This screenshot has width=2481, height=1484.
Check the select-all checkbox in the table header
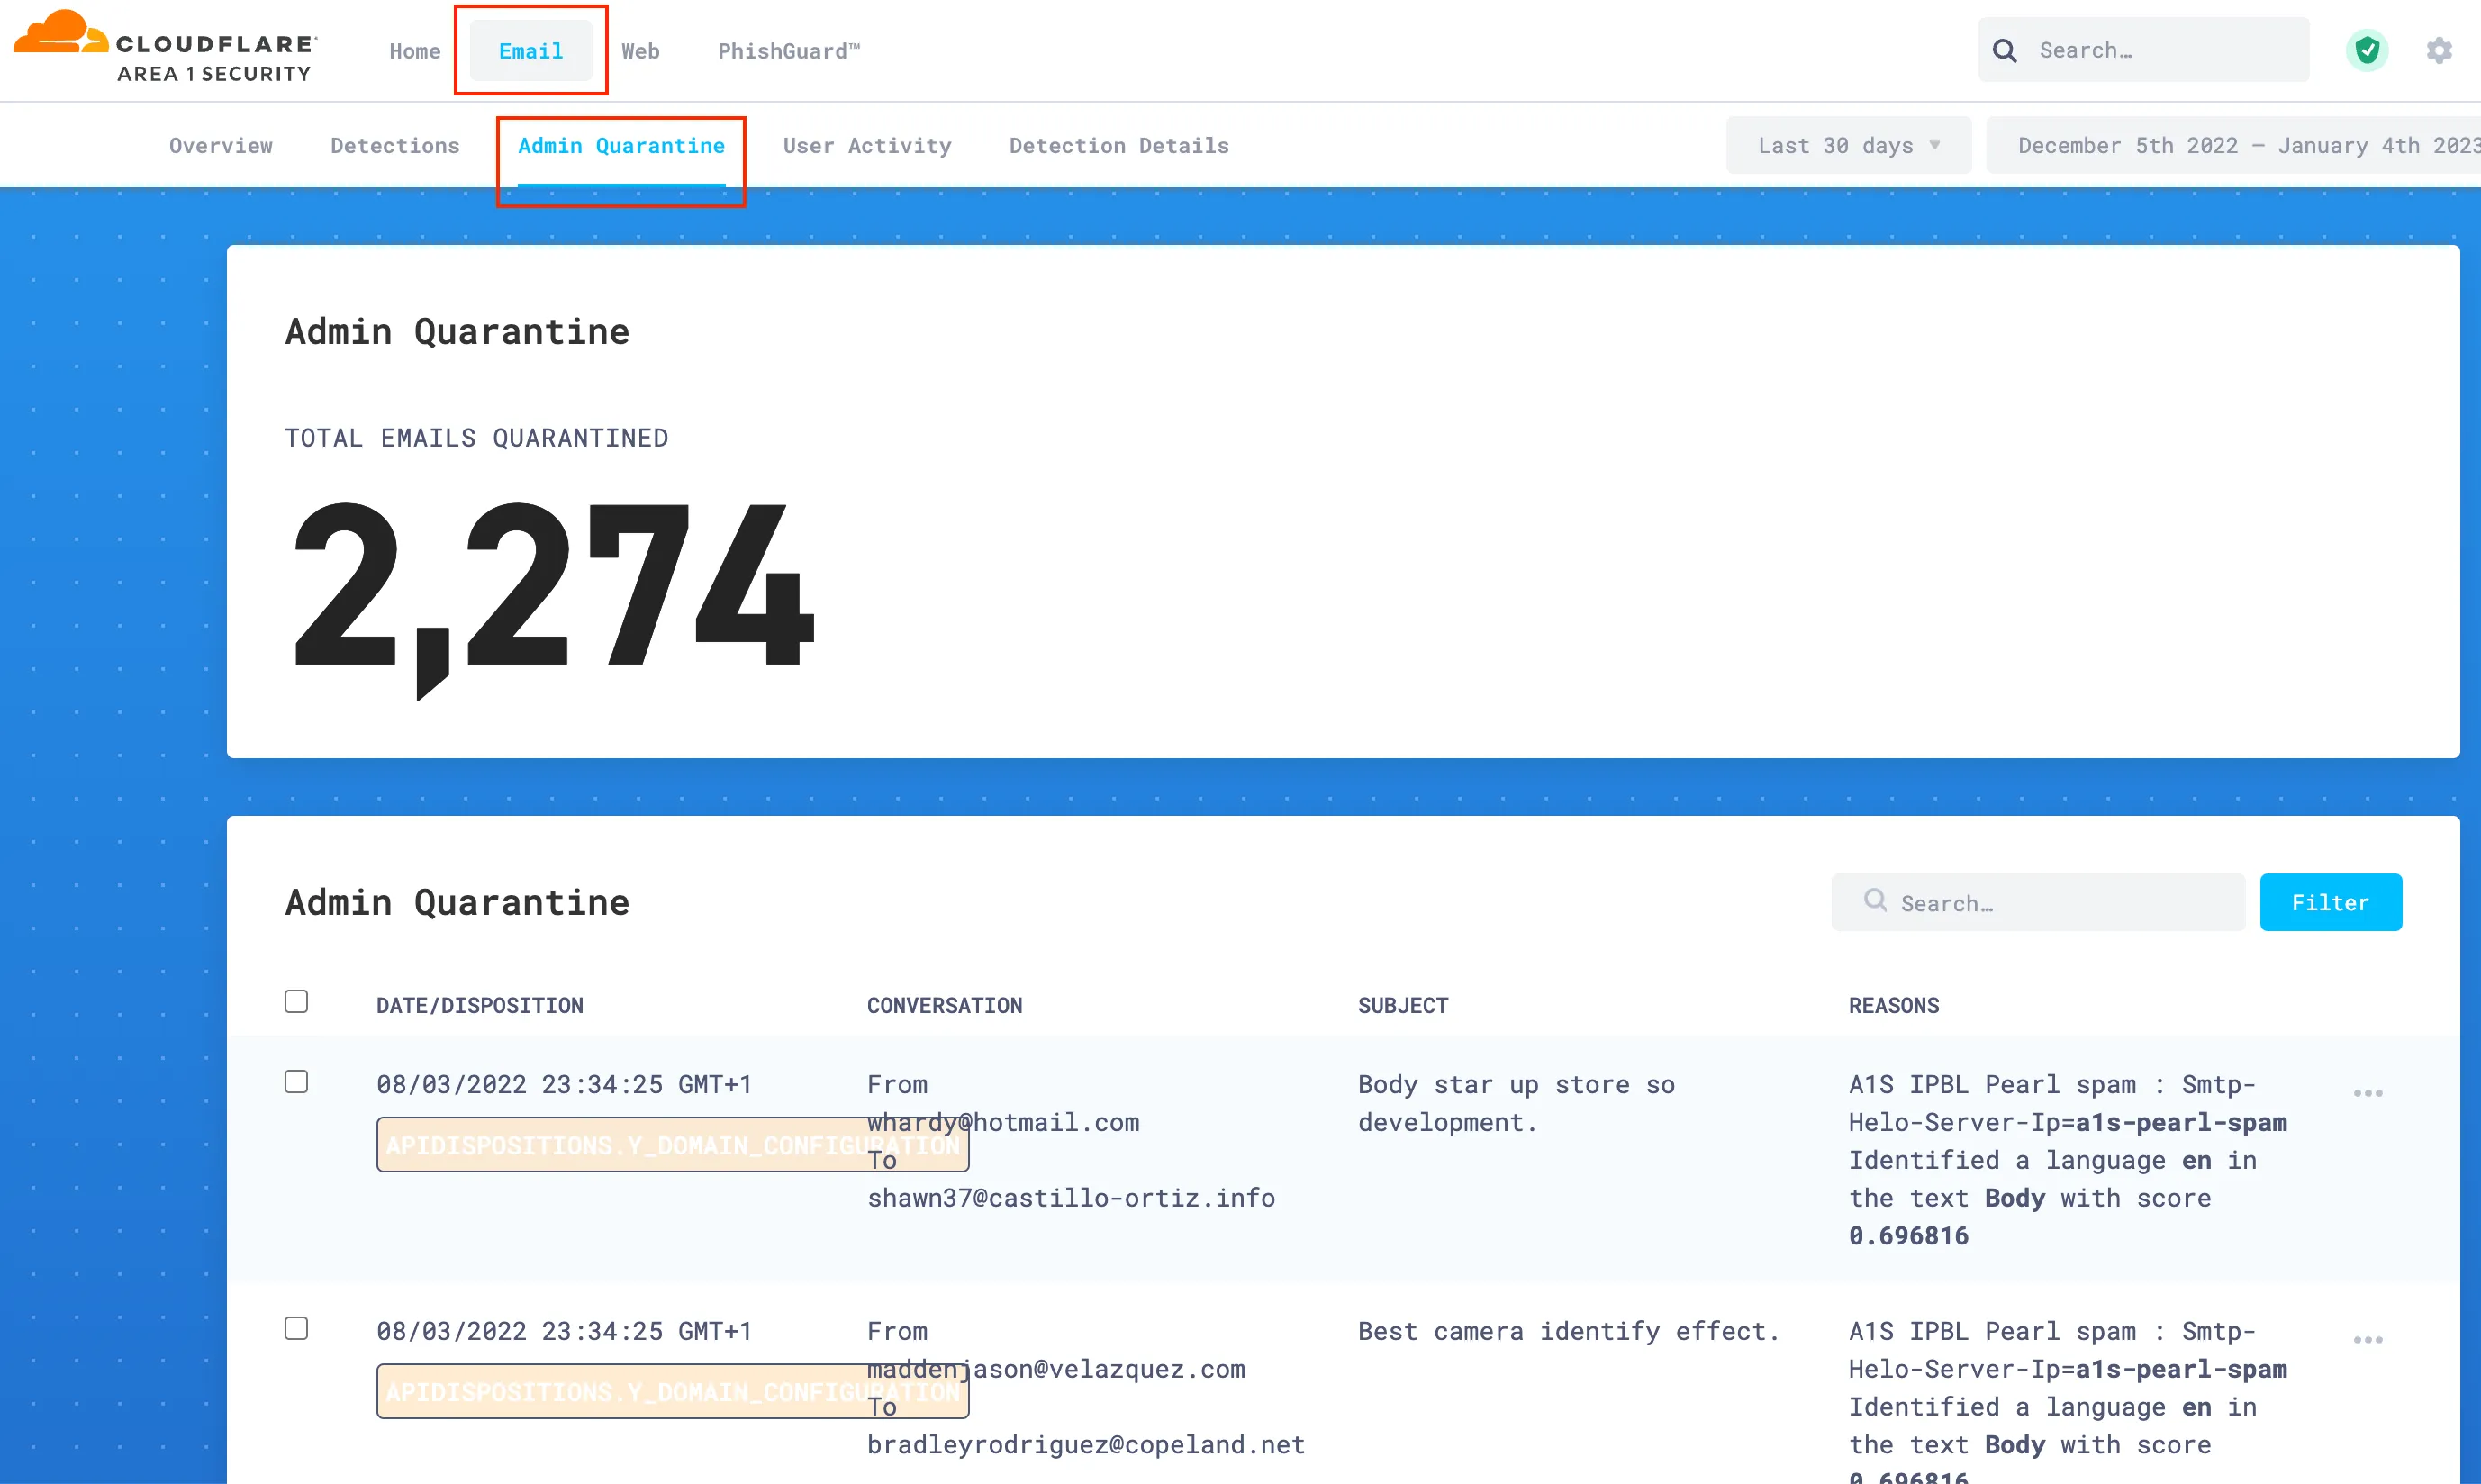[296, 1000]
